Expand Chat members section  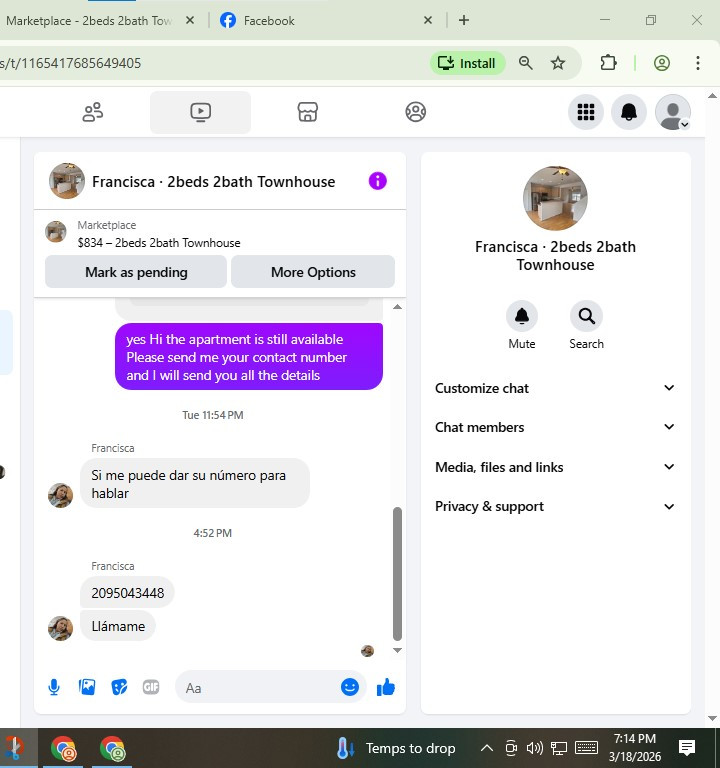[x=555, y=427]
